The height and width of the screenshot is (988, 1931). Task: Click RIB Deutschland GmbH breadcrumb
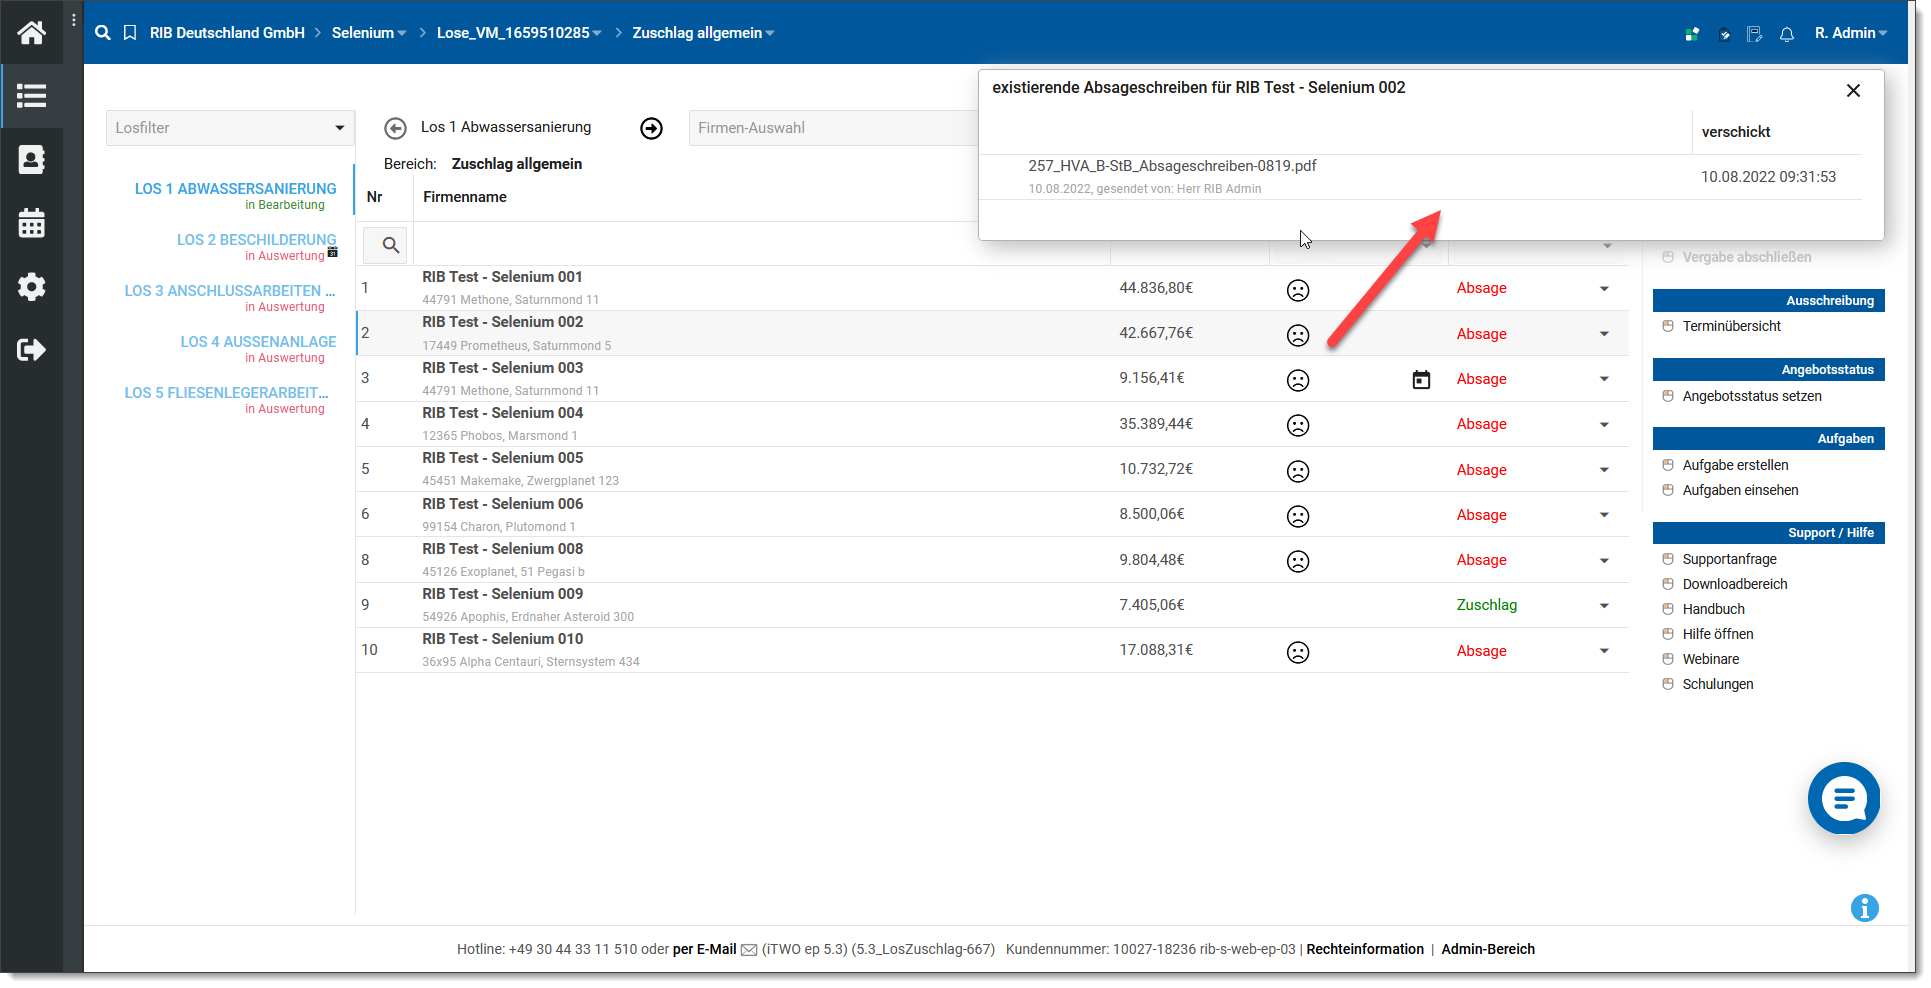pos(227,33)
